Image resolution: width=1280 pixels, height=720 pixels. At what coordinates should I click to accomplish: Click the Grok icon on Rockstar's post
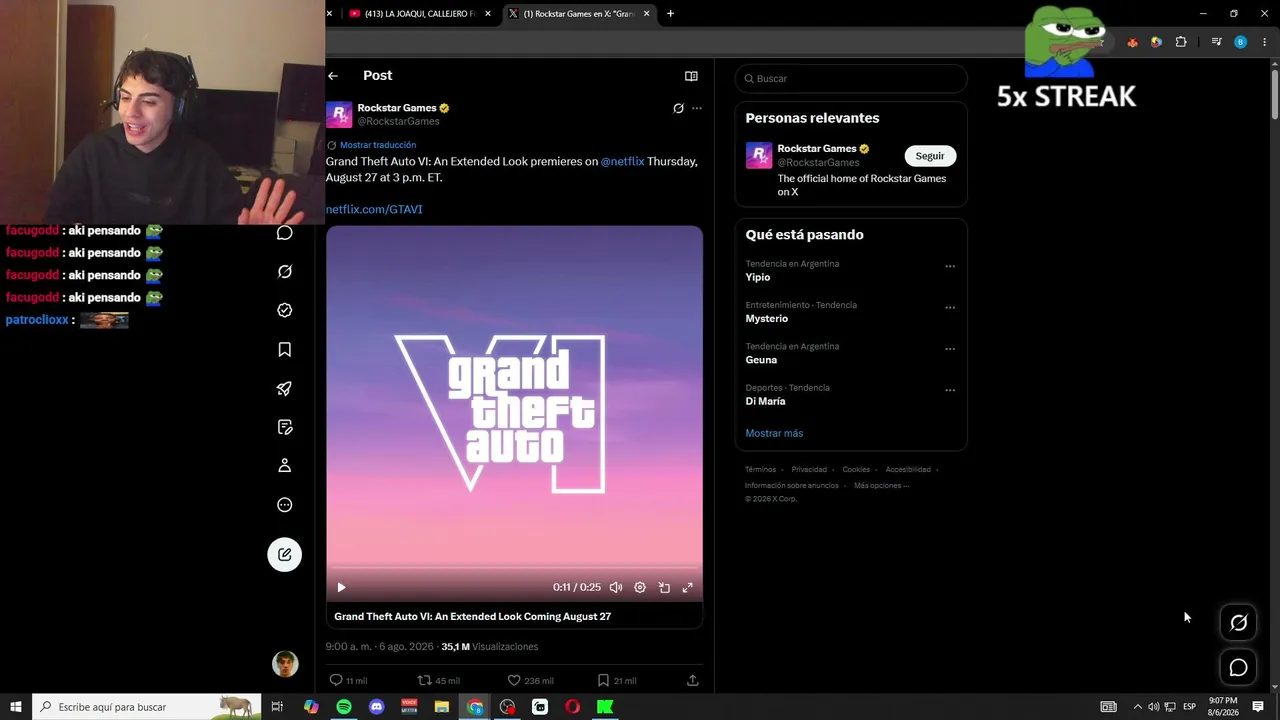678,108
